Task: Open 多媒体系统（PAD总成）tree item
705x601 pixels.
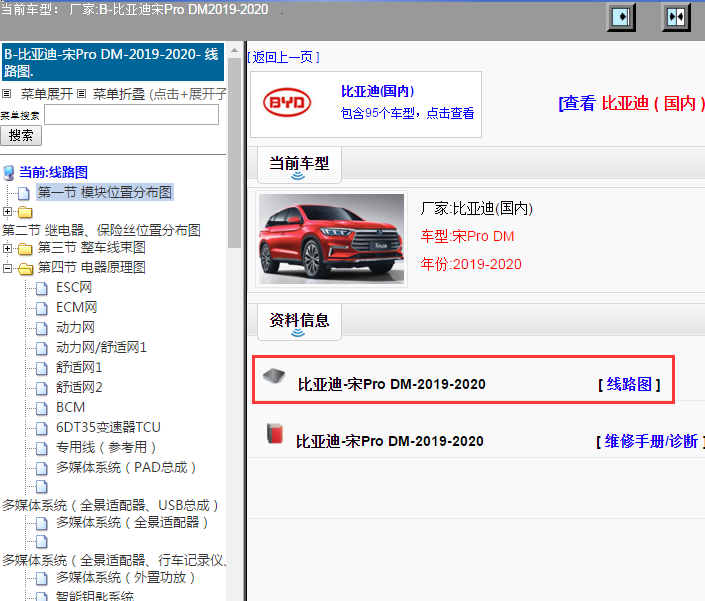Action: click(x=127, y=467)
